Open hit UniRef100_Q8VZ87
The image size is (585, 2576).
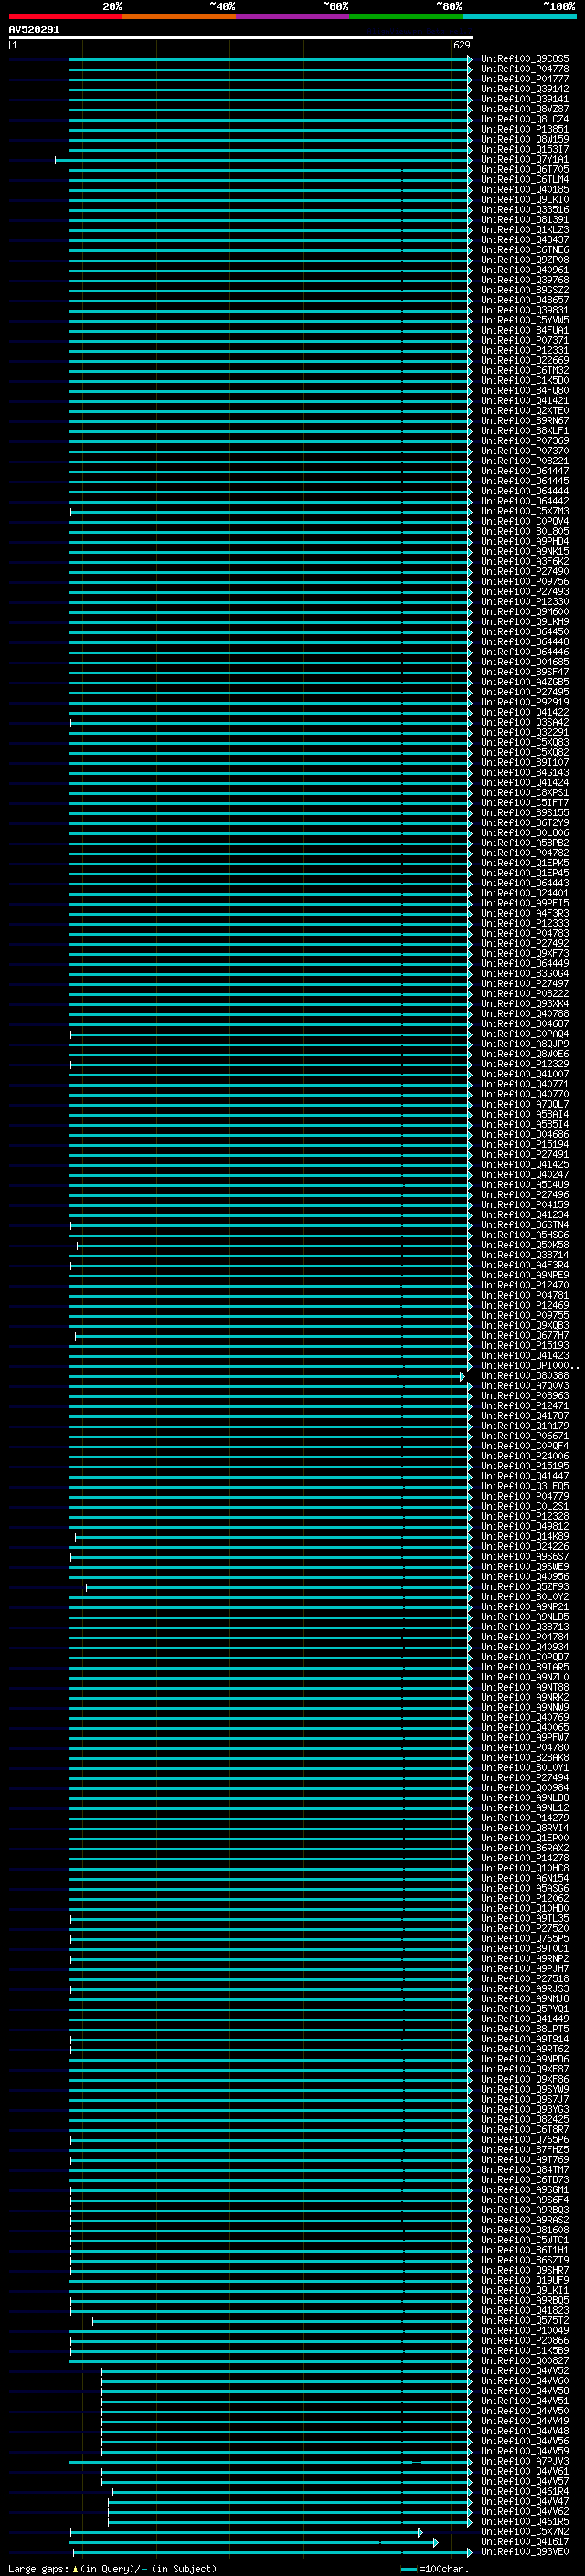click(x=525, y=109)
